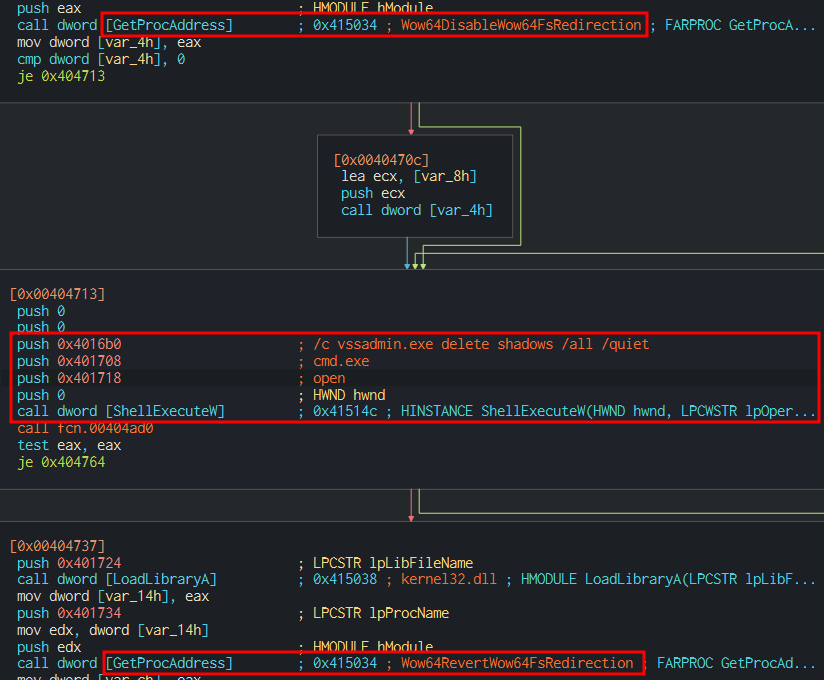Click the cmp dword [var_4h], 0 instruction
The height and width of the screenshot is (680, 824).
100,59
